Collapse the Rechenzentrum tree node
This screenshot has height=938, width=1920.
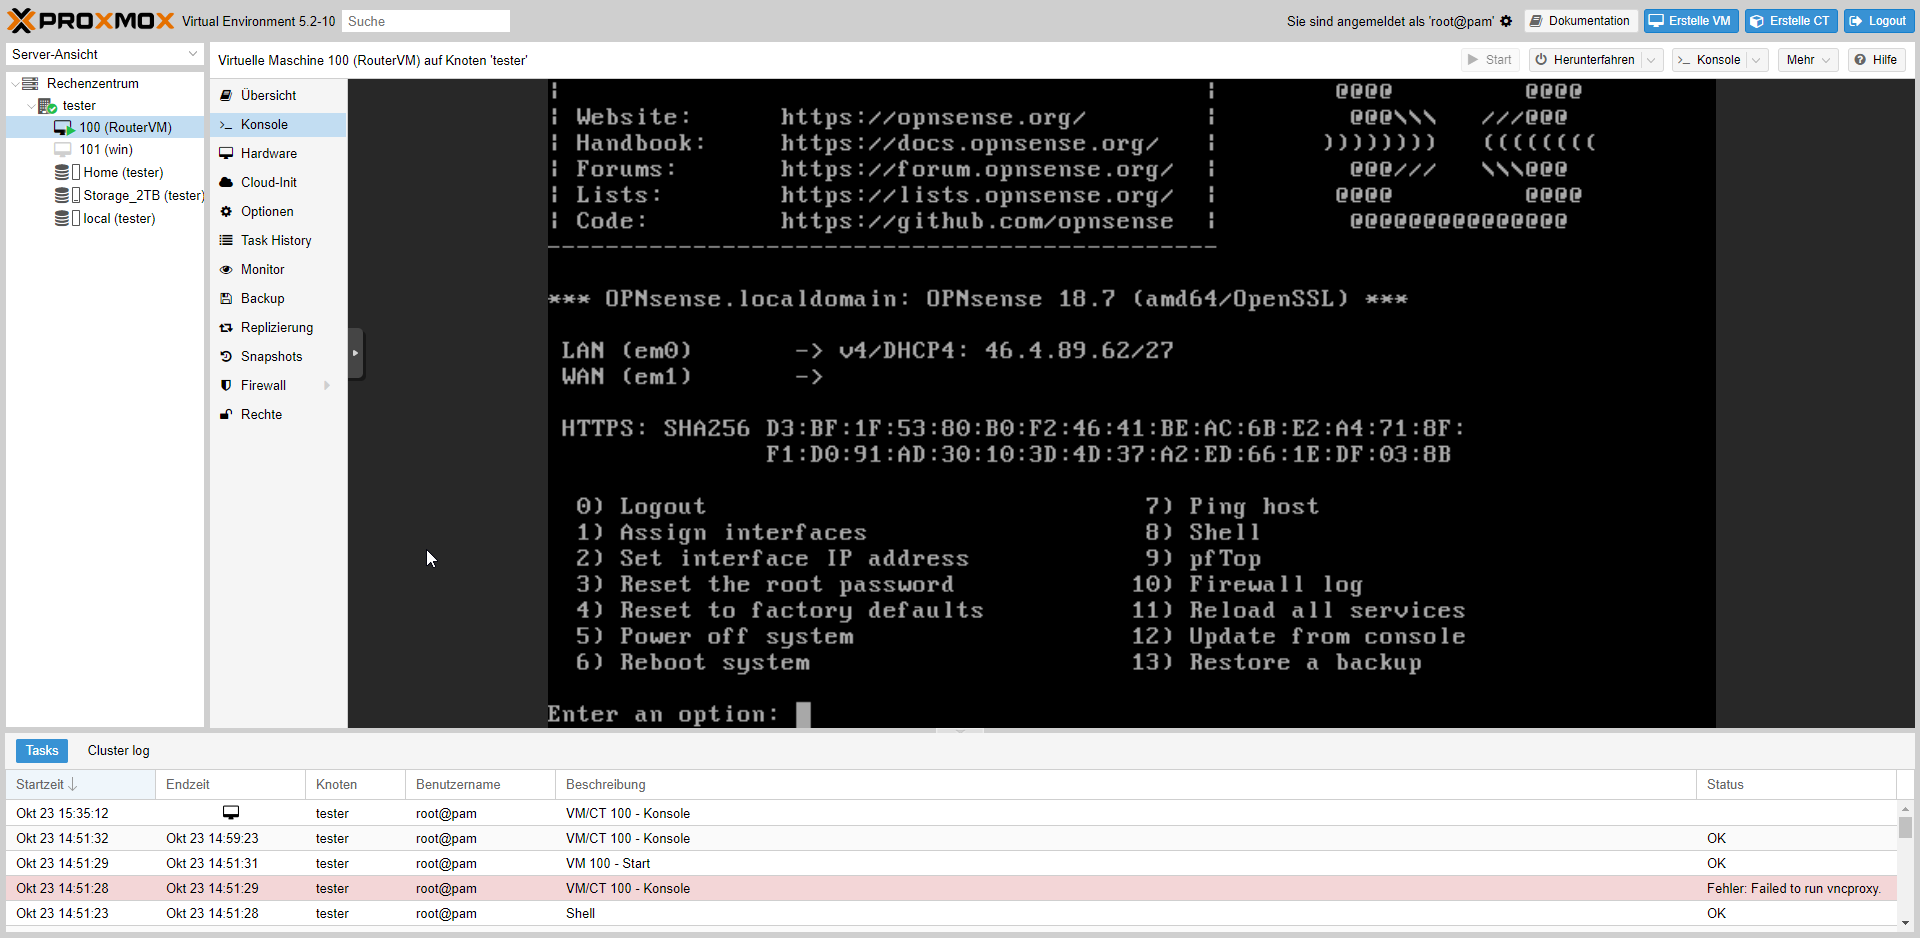[x=15, y=84]
